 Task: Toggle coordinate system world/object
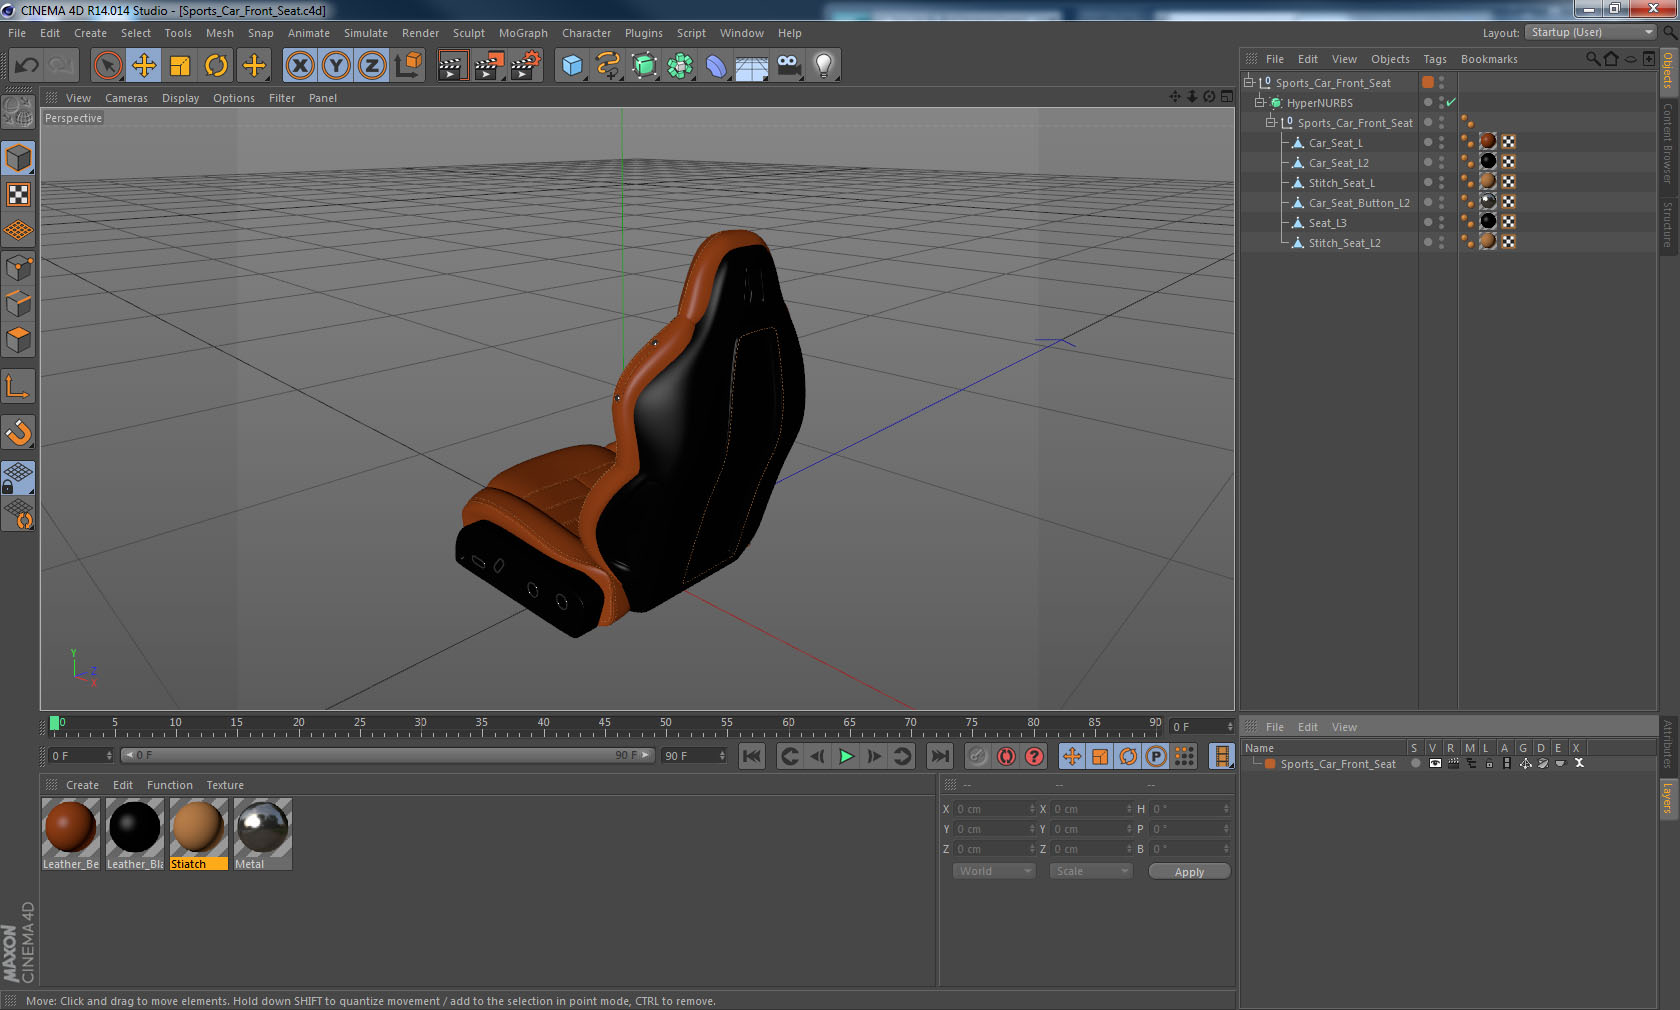click(x=408, y=66)
